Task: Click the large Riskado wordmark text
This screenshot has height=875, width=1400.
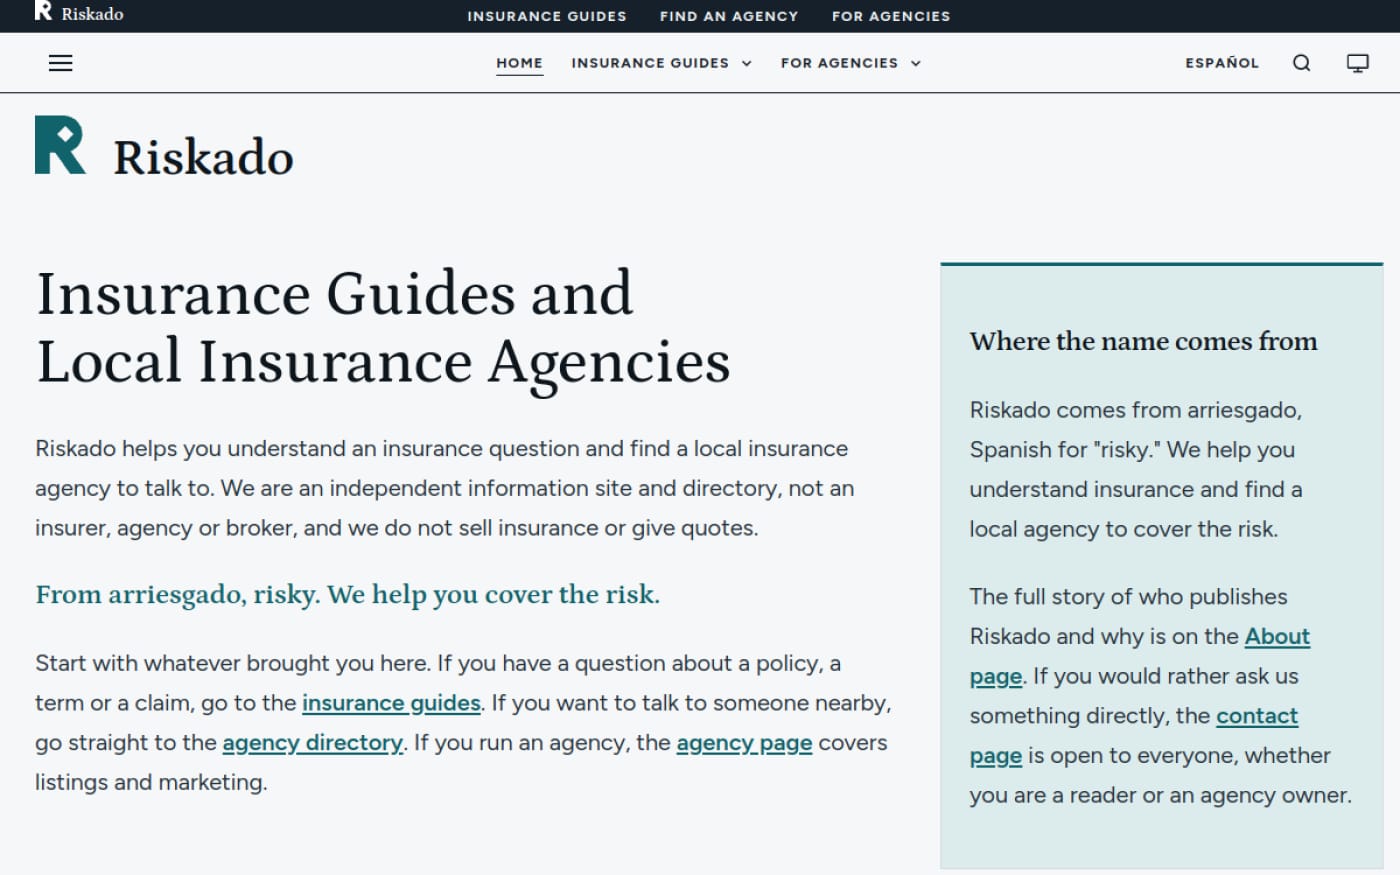Action: tap(203, 158)
